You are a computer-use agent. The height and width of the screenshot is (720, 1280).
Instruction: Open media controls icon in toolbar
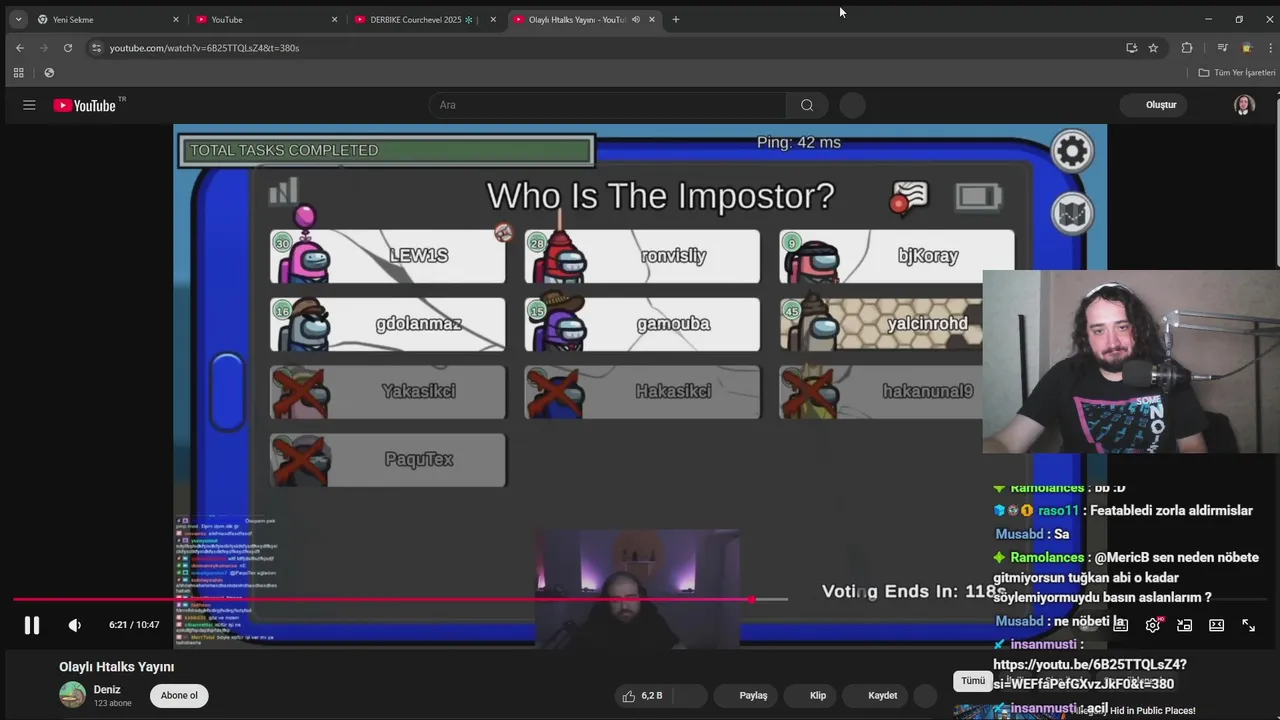[1222, 48]
